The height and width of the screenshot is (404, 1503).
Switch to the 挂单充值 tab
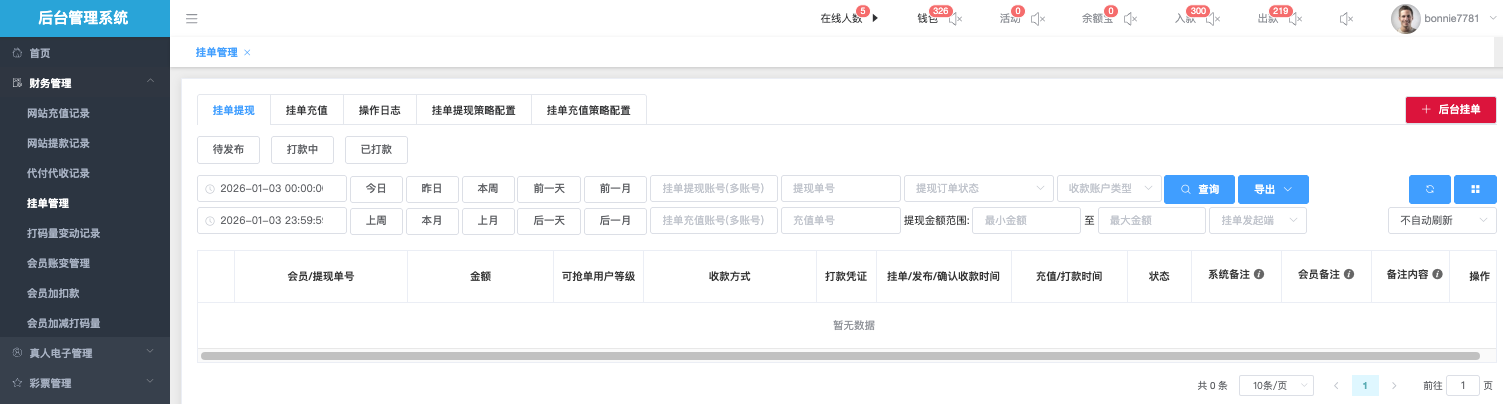click(x=306, y=110)
